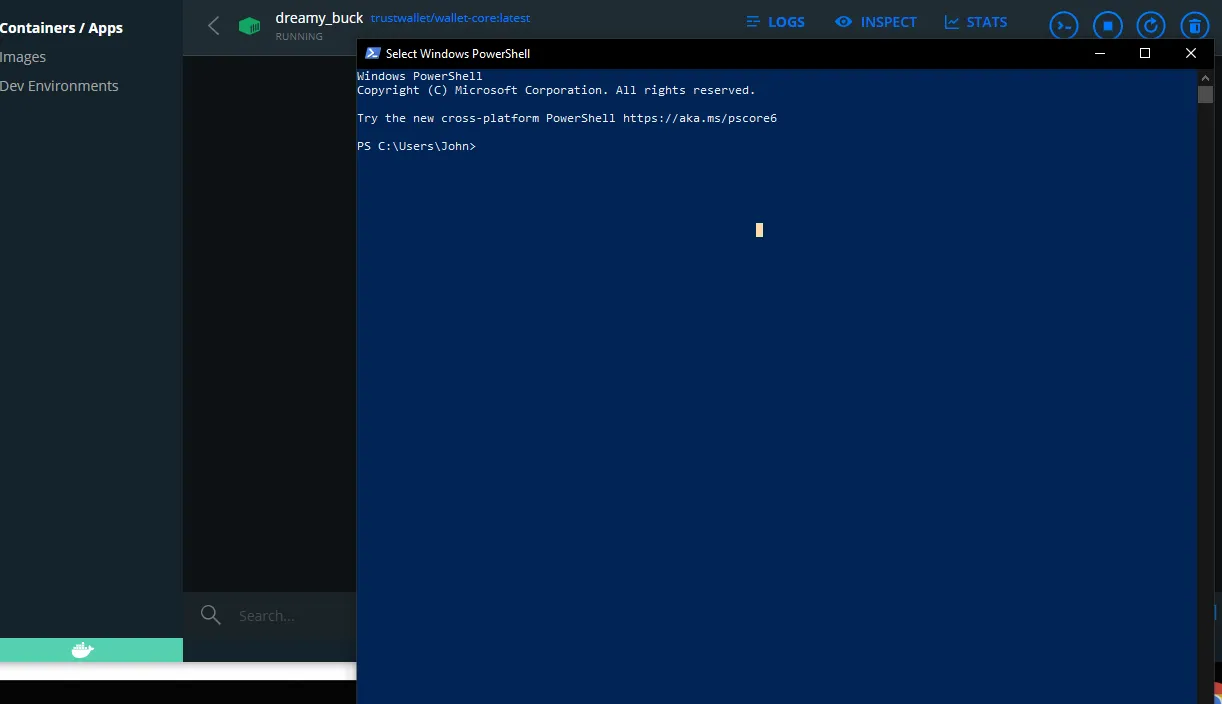Go back using the left chevron arrow
The width and height of the screenshot is (1222, 704).
(213, 26)
